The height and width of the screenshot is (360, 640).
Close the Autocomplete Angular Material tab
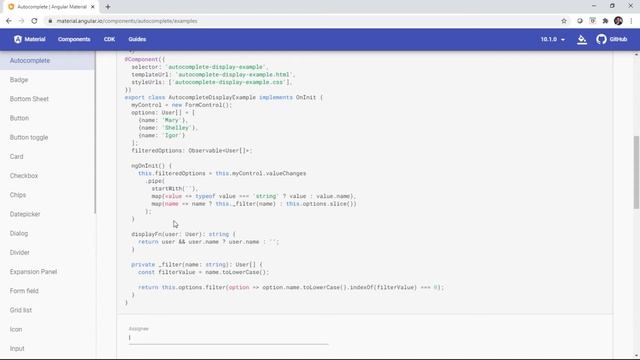[x=93, y=7]
